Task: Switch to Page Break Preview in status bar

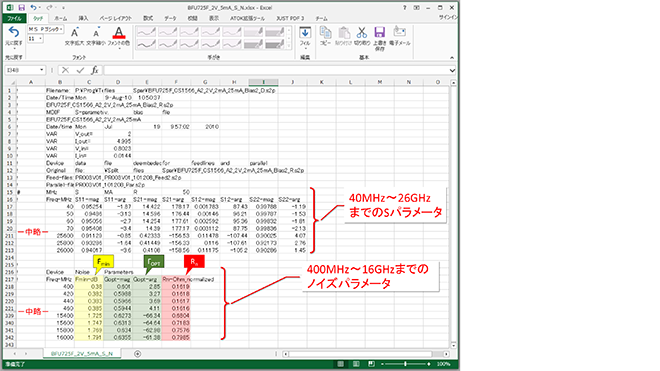Action: pyautogui.click(x=371, y=364)
